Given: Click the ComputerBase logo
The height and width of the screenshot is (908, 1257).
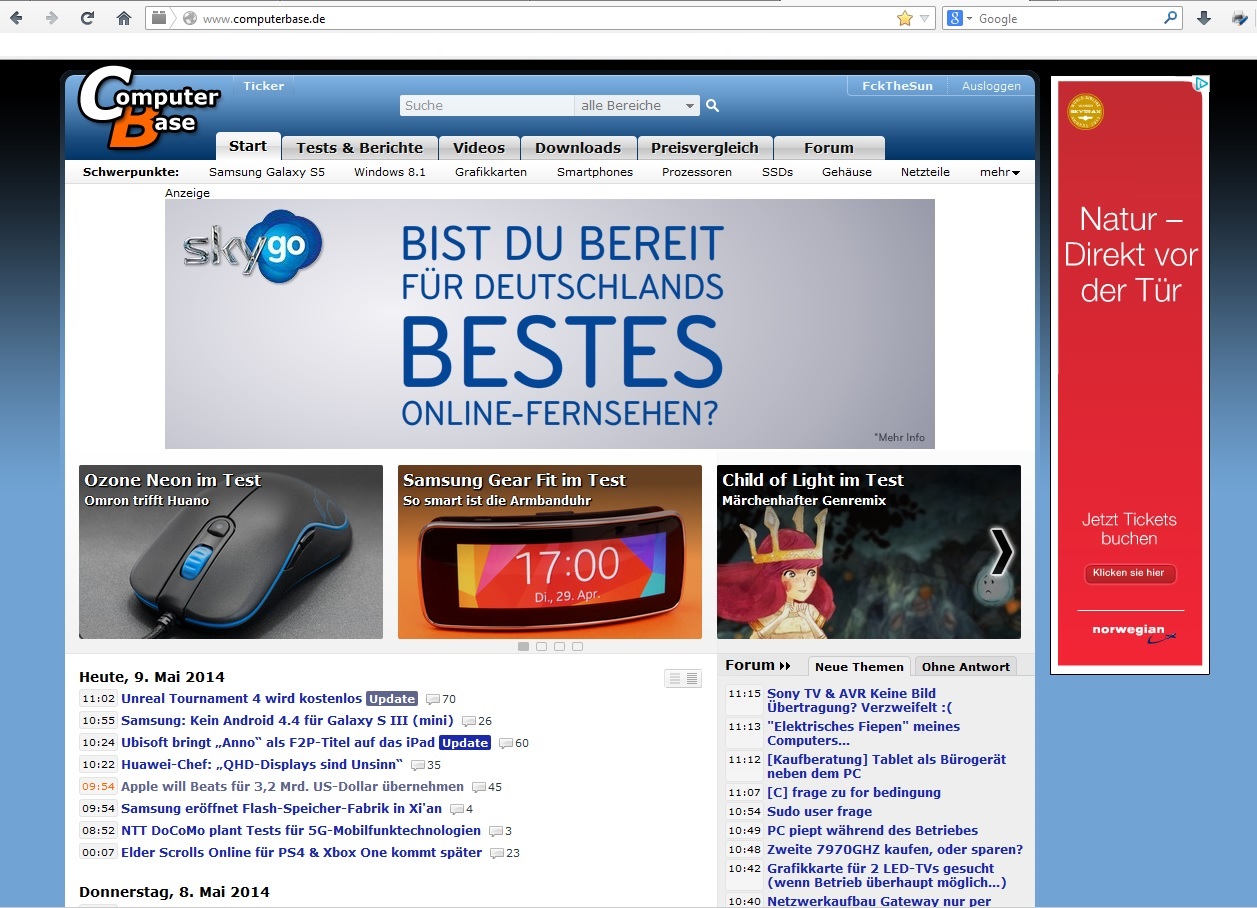Looking at the screenshot, I should tap(148, 107).
